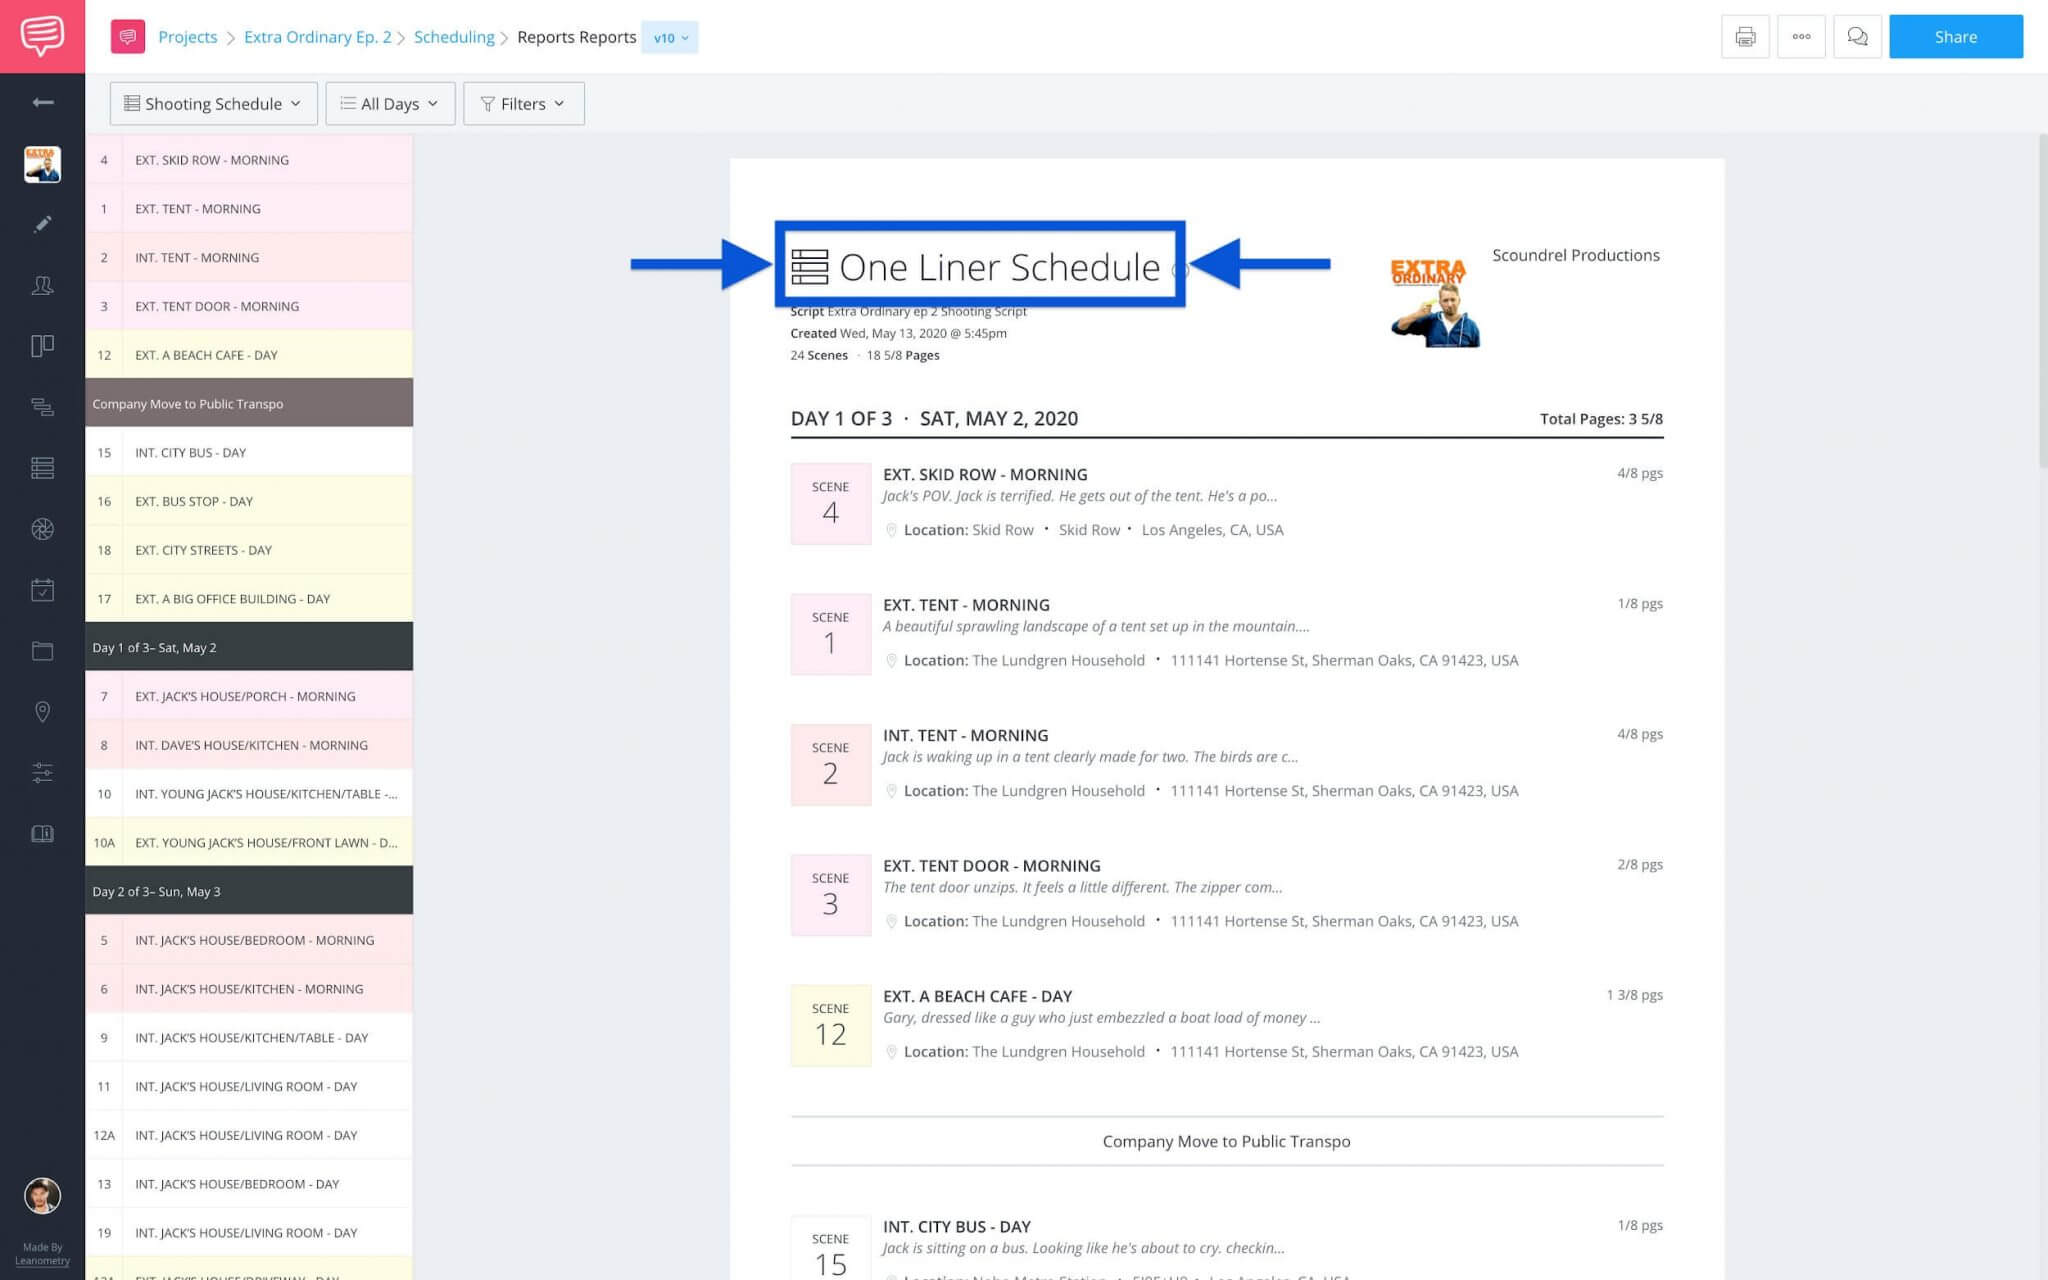Select scene 12 EXT. A BEACH CAFE strip
Screen dimensions: 2048x1280
(x=248, y=354)
